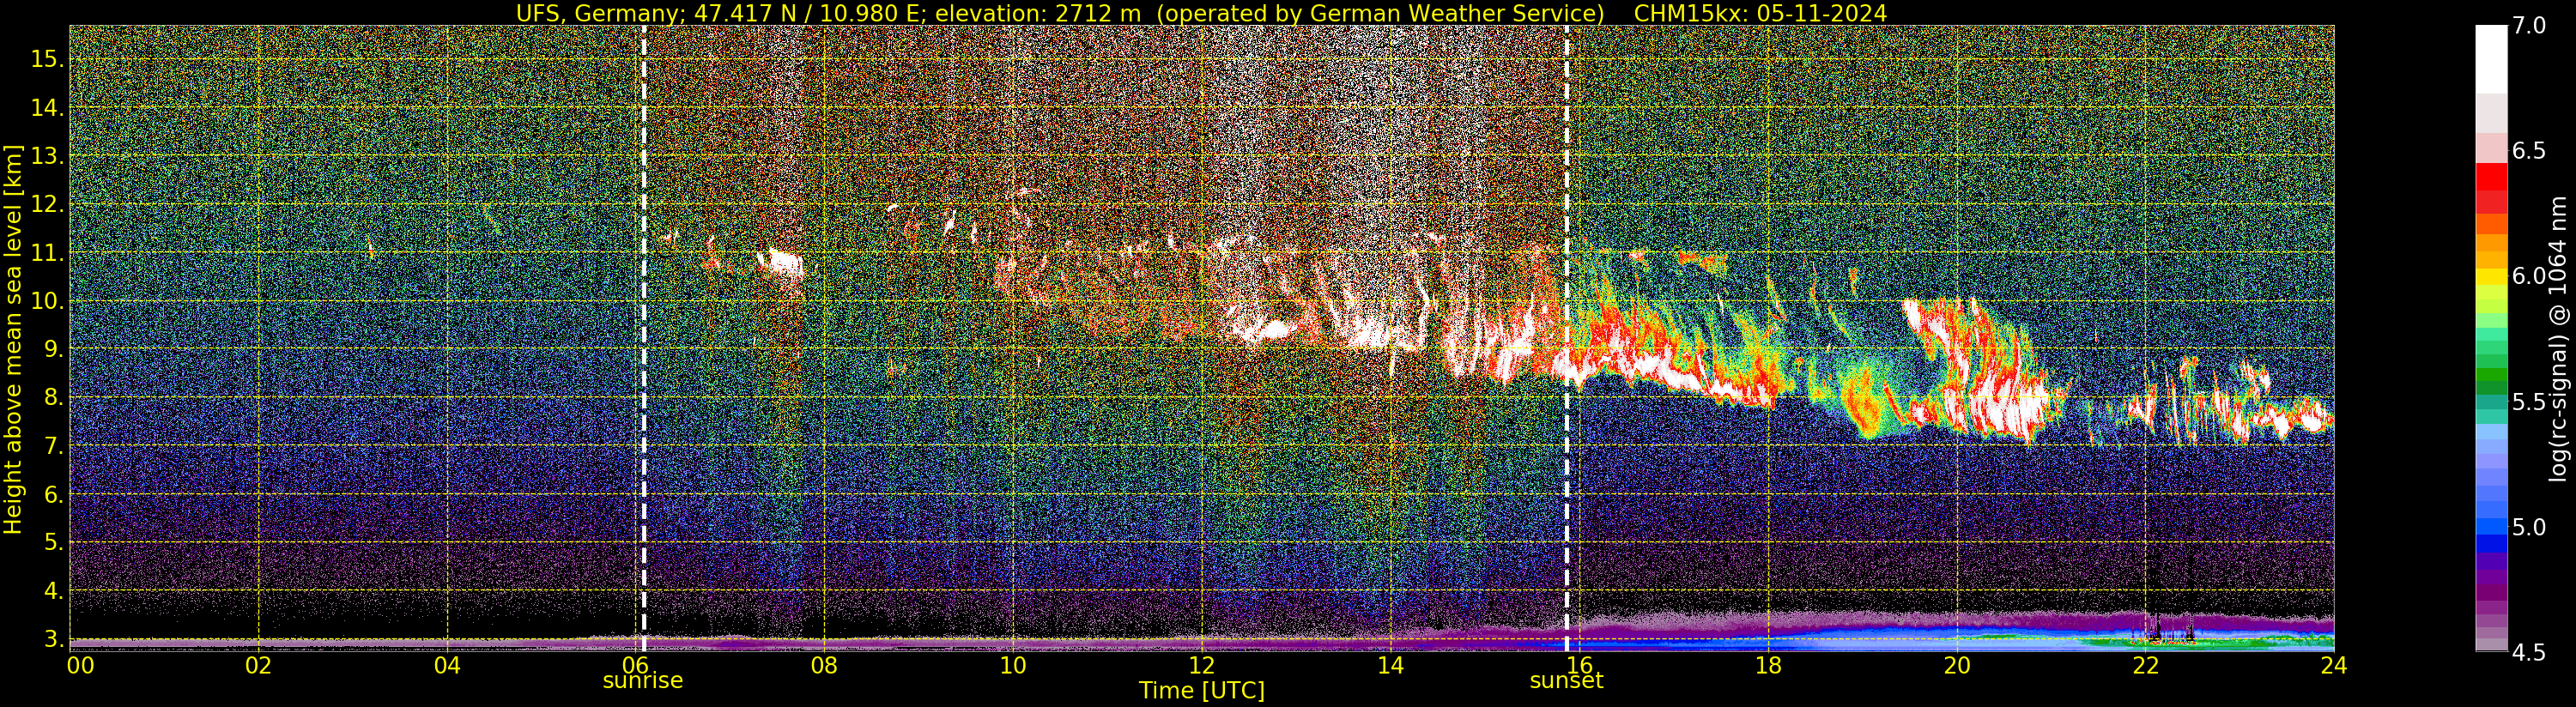Click the '04' time axis tick label
The image size is (2576, 707).
point(447,665)
